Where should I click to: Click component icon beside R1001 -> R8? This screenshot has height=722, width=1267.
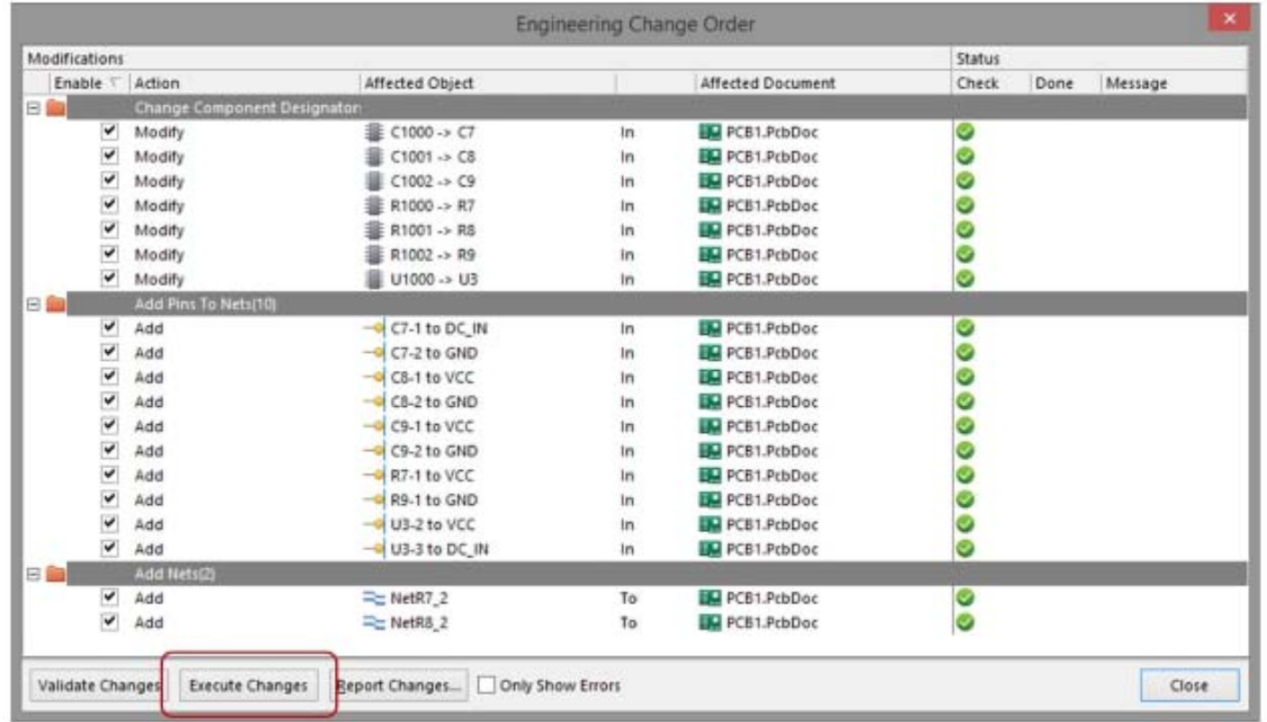coord(375,230)
